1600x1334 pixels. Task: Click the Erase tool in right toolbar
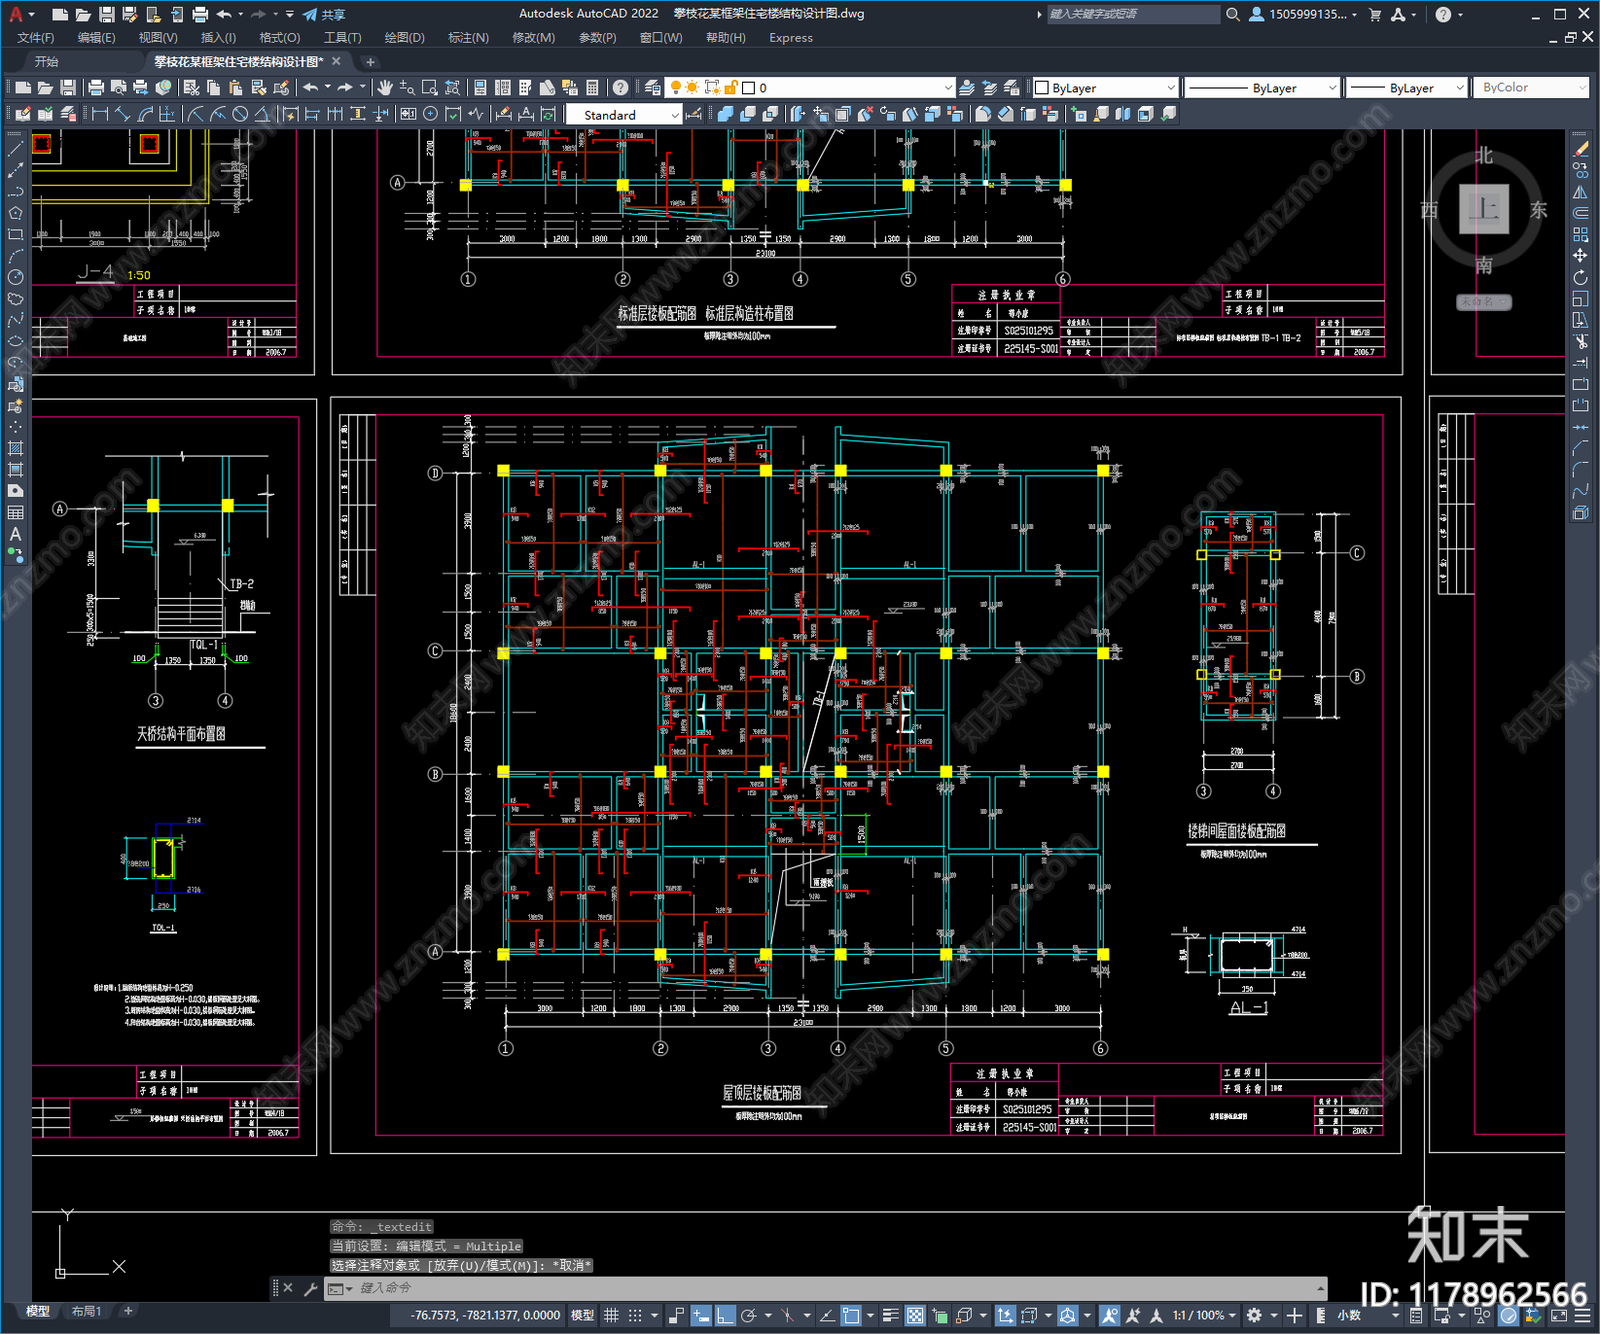coord(1580,149)
